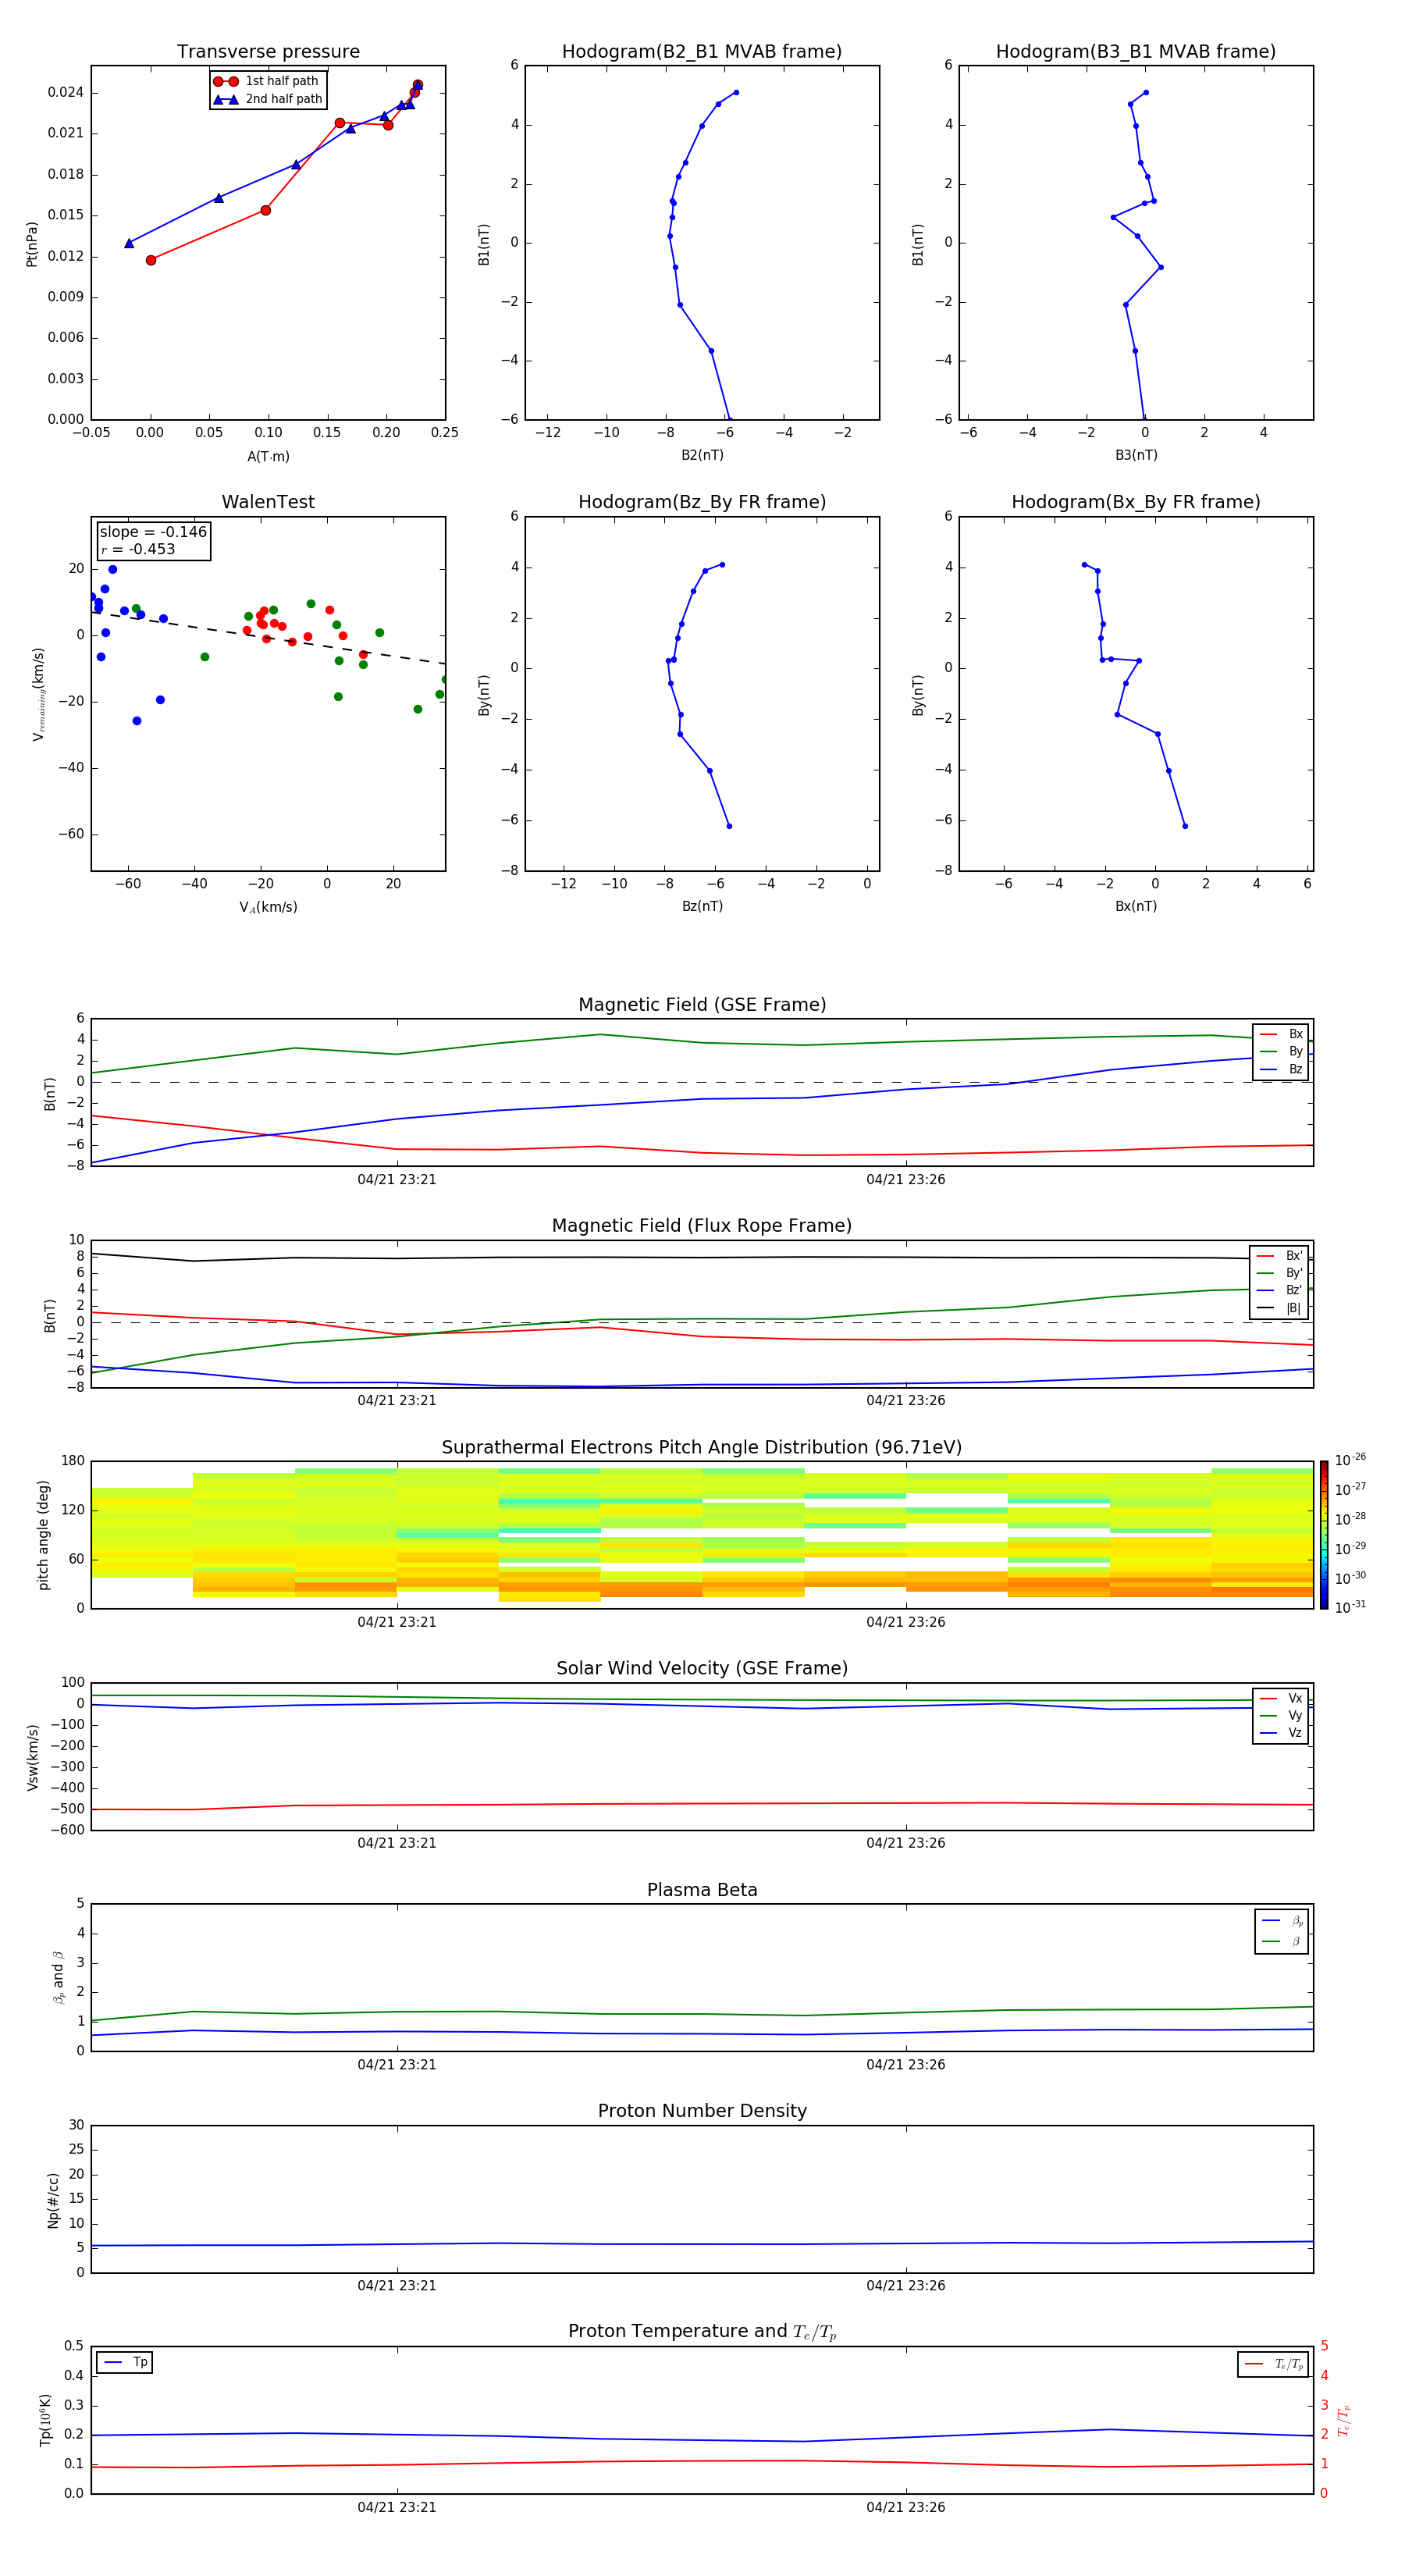Click the 'Magnetic Field (GSE Frame)' title
Screen dimensions: 1405x2576
pos(702,1005)
